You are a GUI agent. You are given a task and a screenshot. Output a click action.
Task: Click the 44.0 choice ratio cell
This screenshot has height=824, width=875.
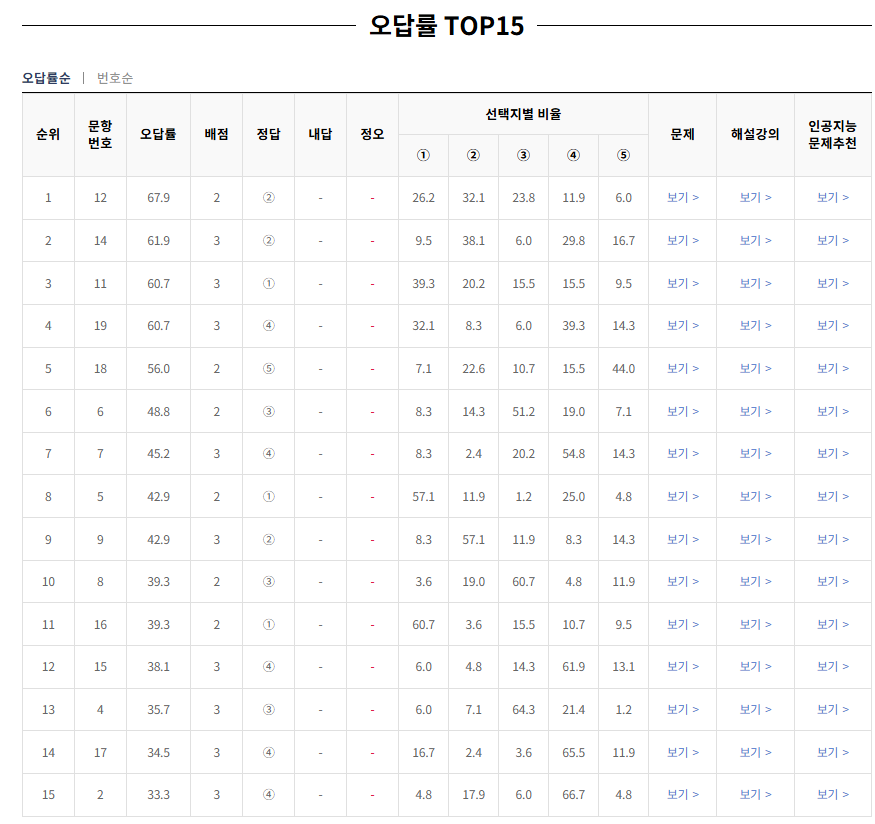click(x=623, y=369)
